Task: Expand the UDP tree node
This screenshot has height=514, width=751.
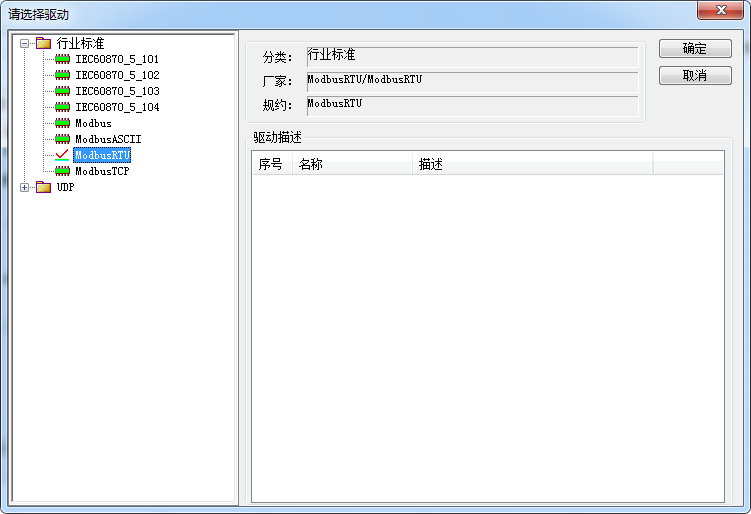Action: [25, 187]
